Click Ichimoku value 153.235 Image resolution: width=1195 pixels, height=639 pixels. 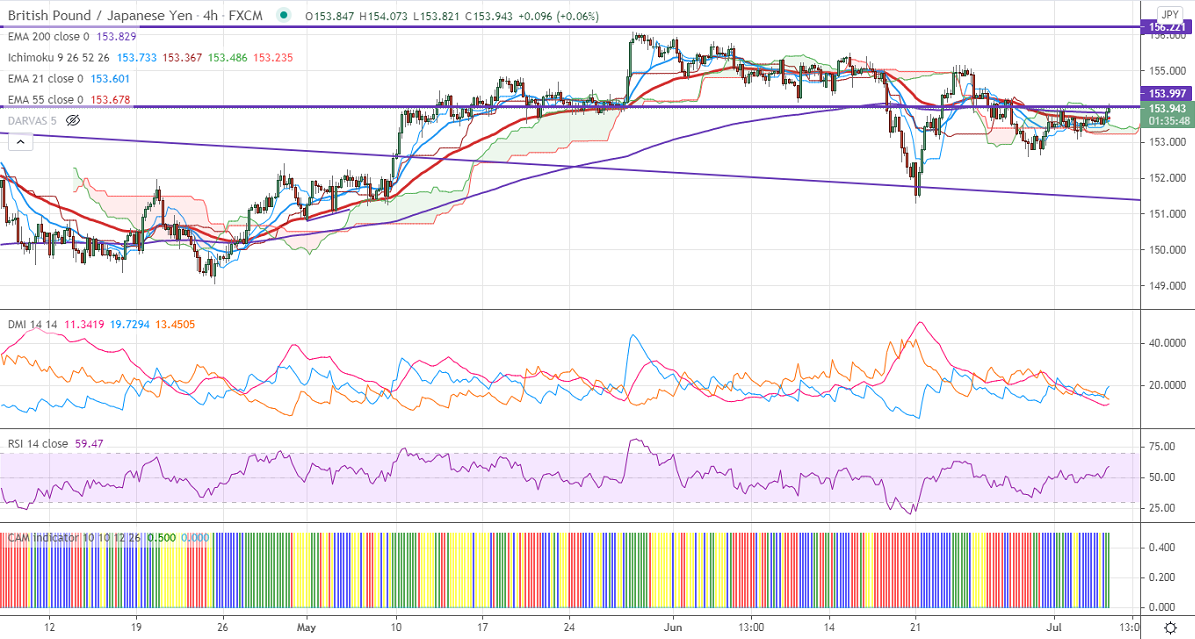pos(273,57)
